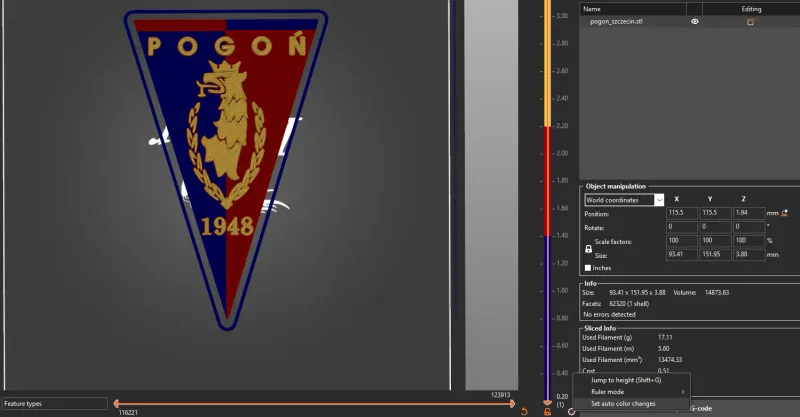Viewport: 800px width, 417px height.
Task: Click the Size Z value field
Action: (x=749, y=254)
